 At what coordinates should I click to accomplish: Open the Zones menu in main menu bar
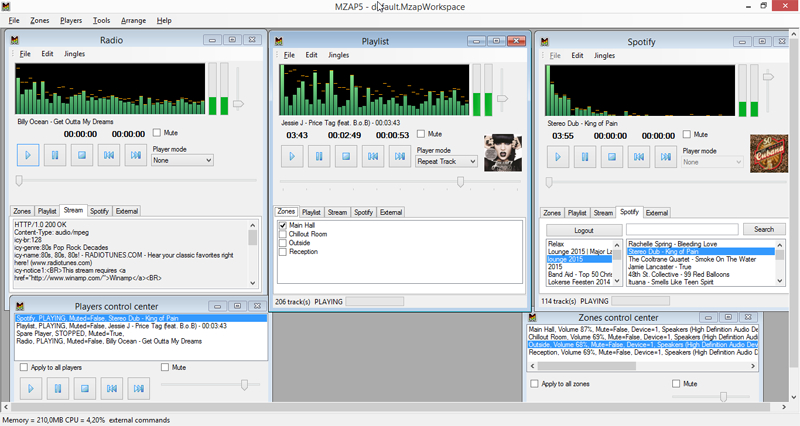39,20
